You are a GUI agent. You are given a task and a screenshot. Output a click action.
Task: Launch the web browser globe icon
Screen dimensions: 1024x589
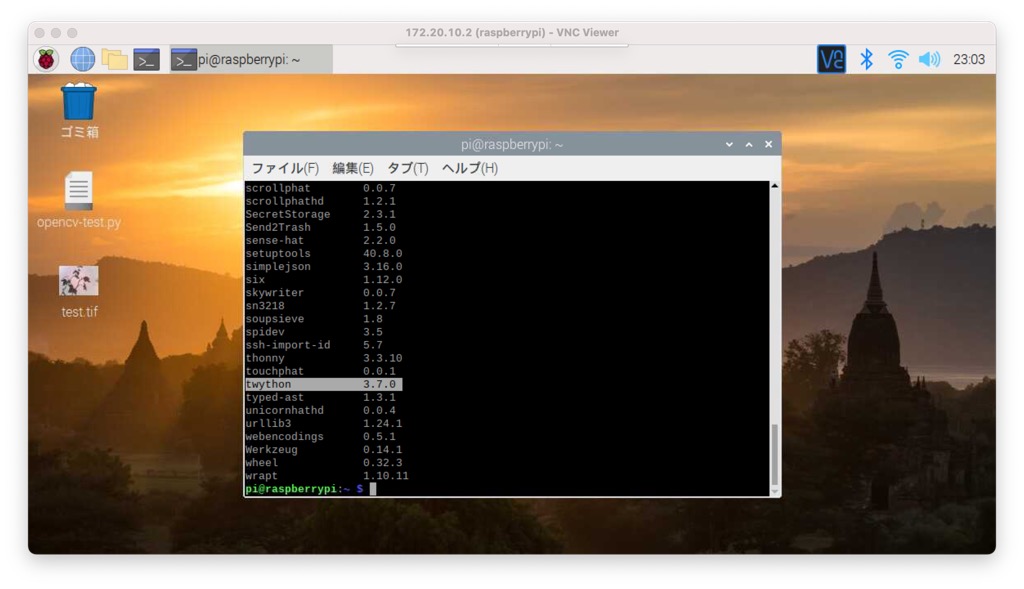(x=82, y=59)
